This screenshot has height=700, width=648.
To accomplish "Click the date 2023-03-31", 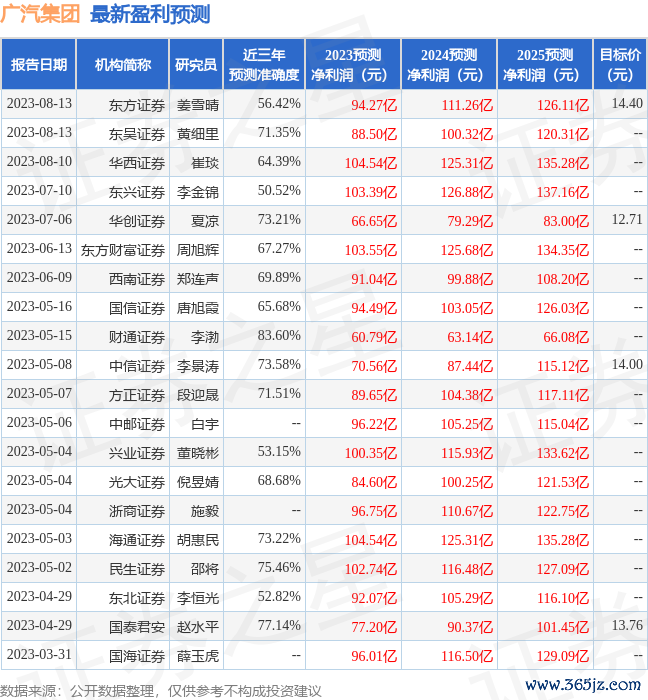I will tap(39, 655).
